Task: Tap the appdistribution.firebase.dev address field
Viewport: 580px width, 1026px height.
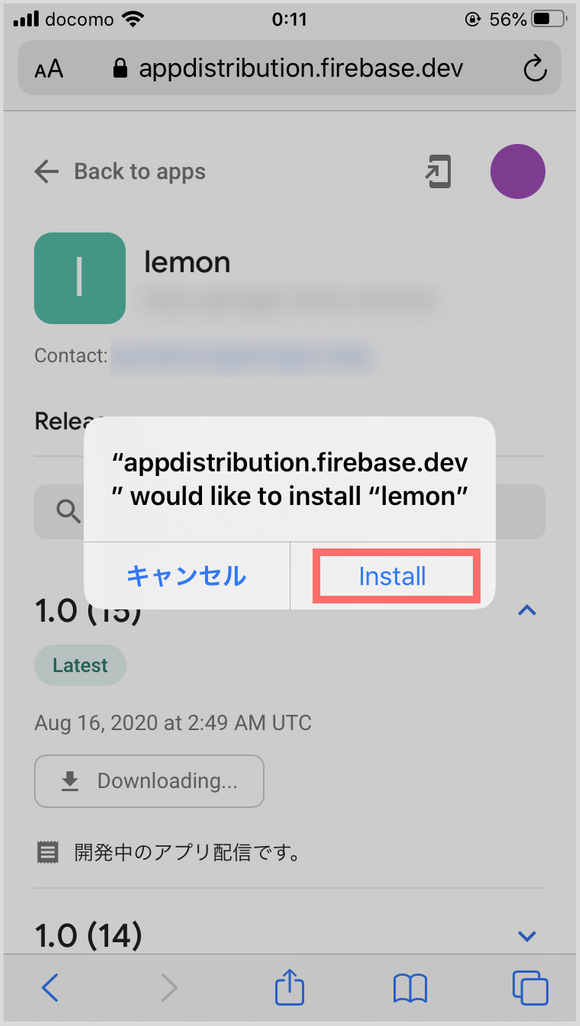Action: click(x=289, y=69)
